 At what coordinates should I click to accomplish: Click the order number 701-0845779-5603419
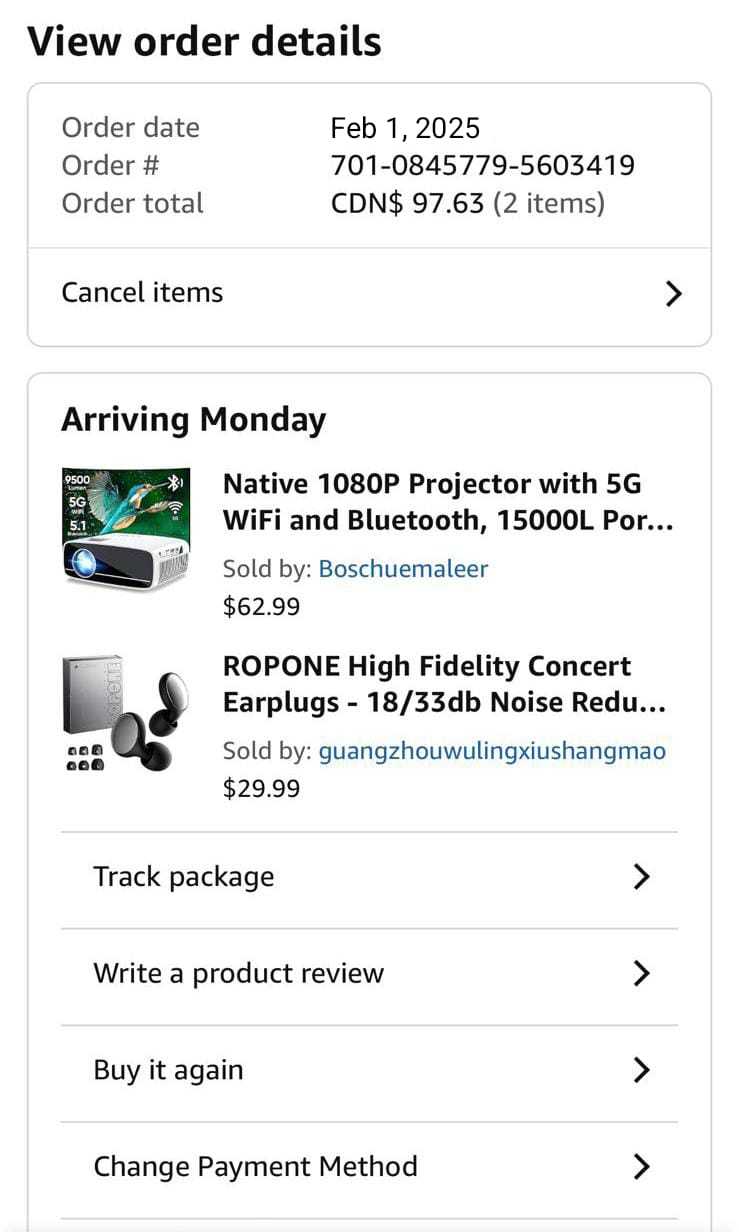482,165
